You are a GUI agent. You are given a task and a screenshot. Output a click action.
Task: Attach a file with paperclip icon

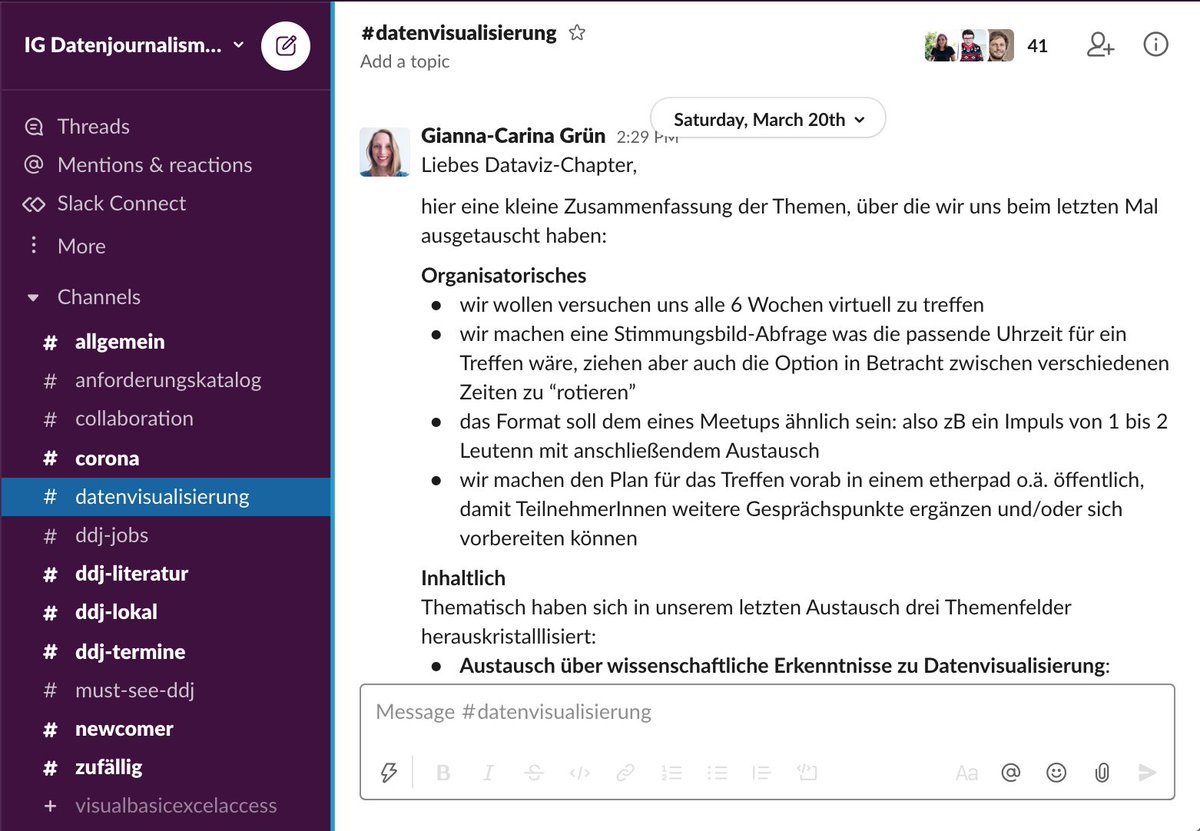(x=1101, y=772)
